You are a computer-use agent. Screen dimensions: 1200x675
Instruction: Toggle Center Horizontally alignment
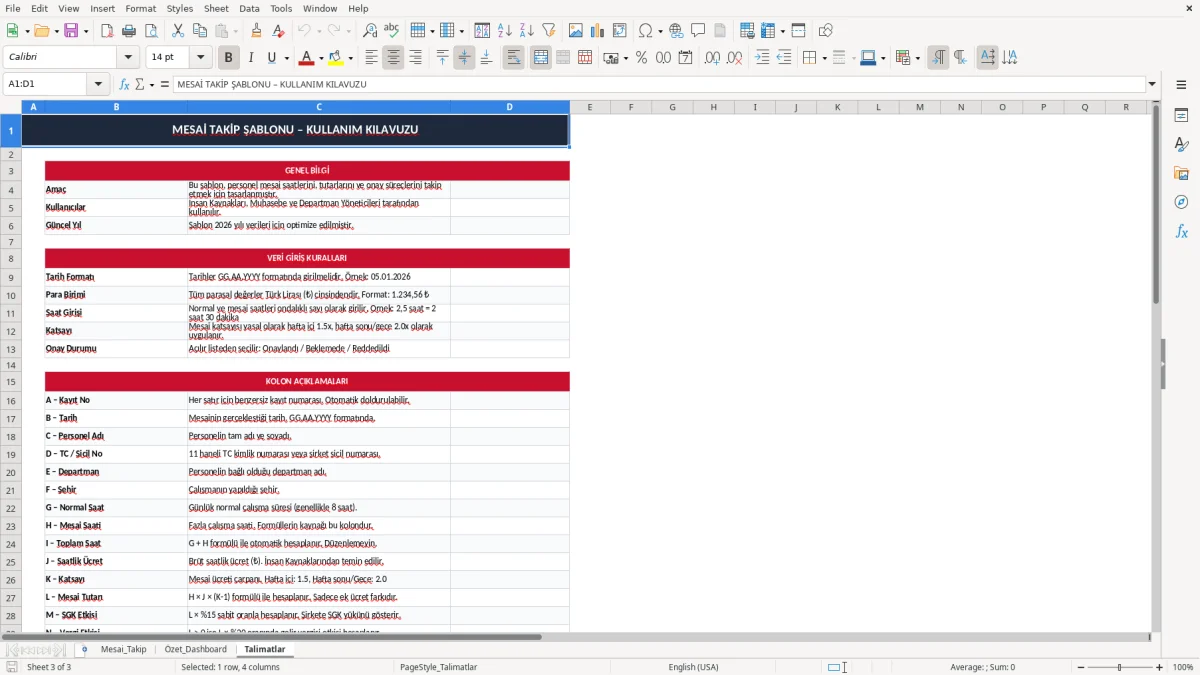coord(393,58)
